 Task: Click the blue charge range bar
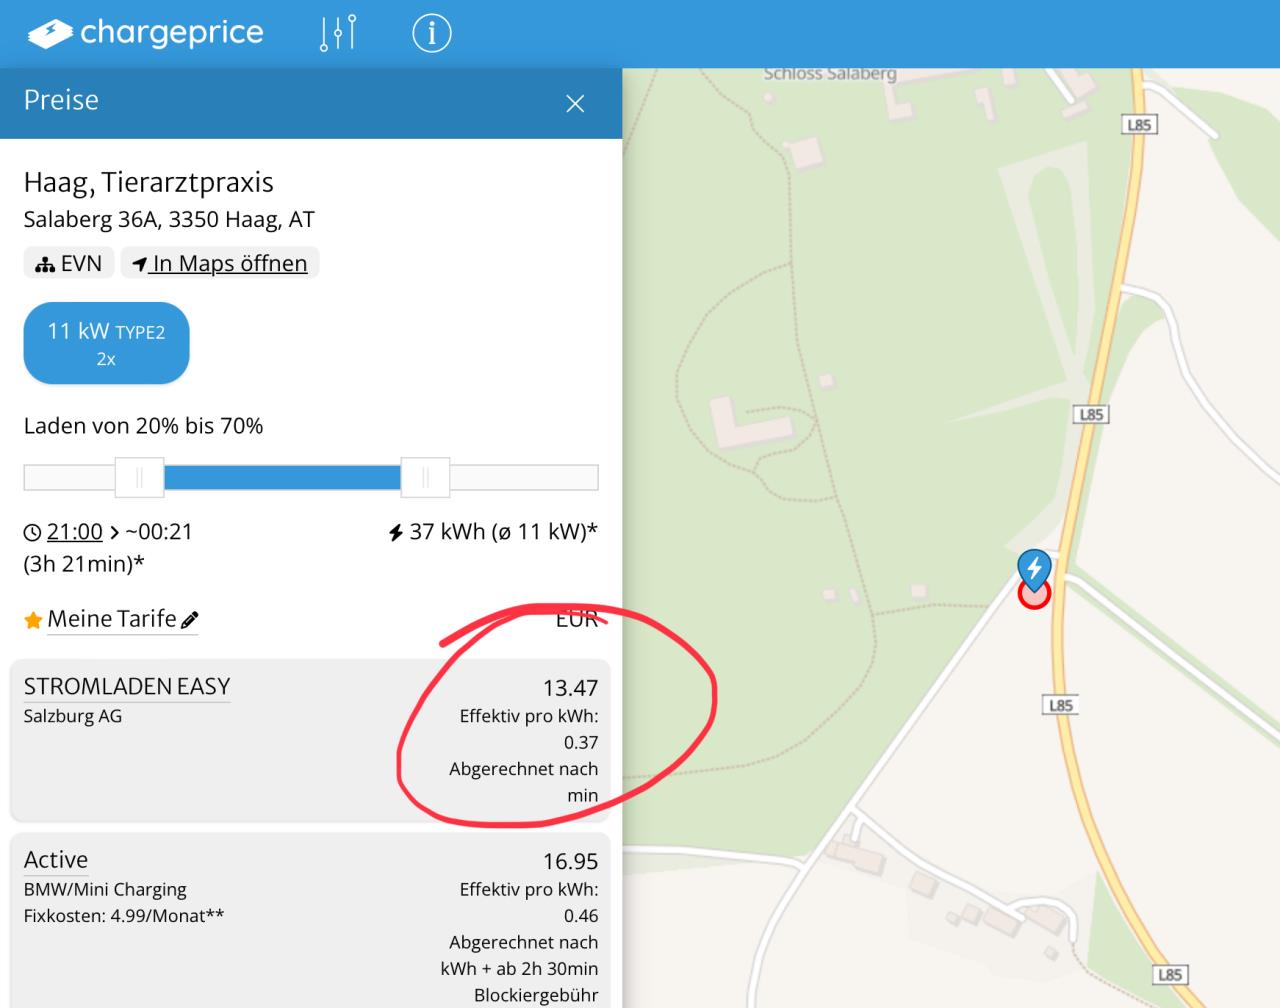pos(282,478)
